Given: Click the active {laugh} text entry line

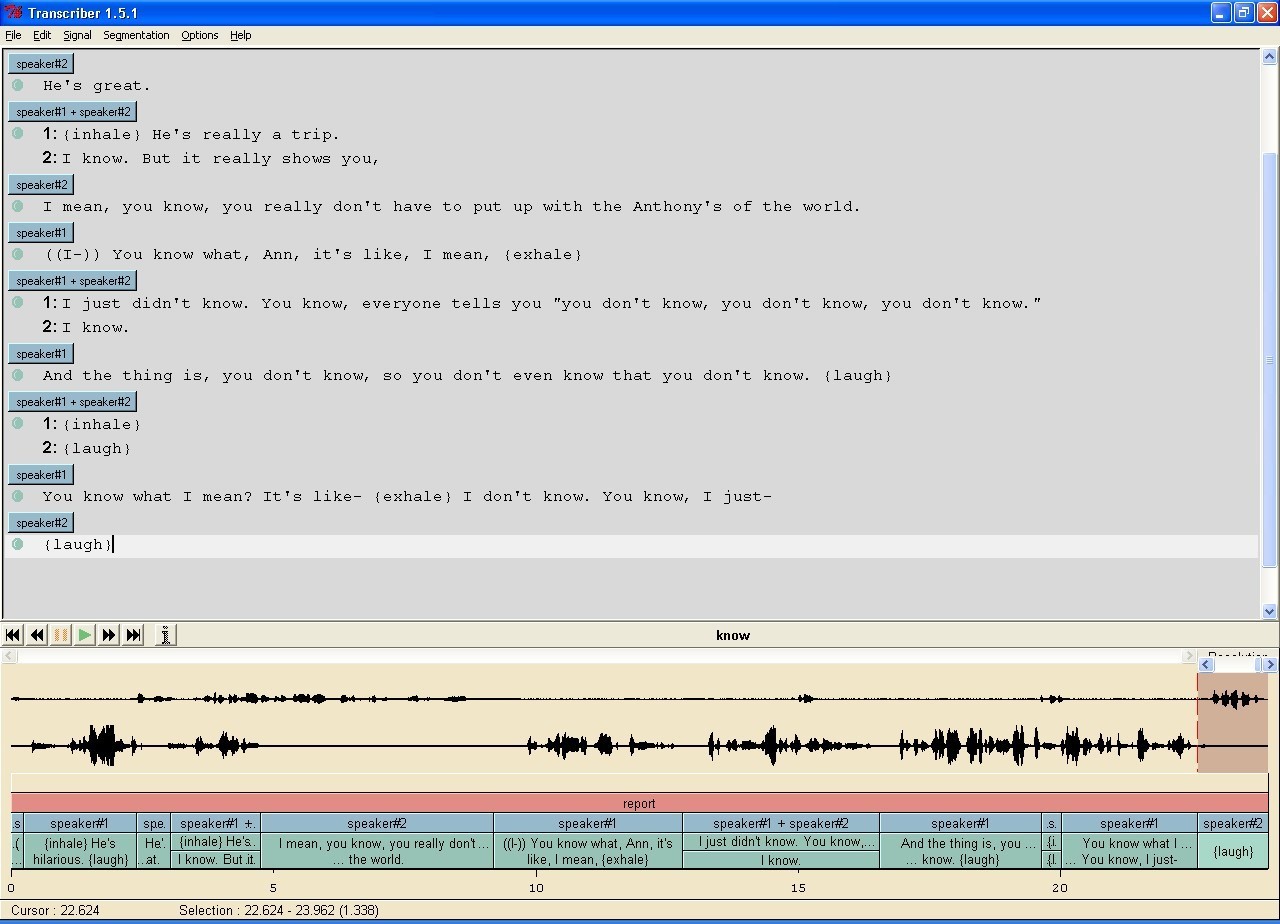Looking at the screenshot, I should (630, 545).
